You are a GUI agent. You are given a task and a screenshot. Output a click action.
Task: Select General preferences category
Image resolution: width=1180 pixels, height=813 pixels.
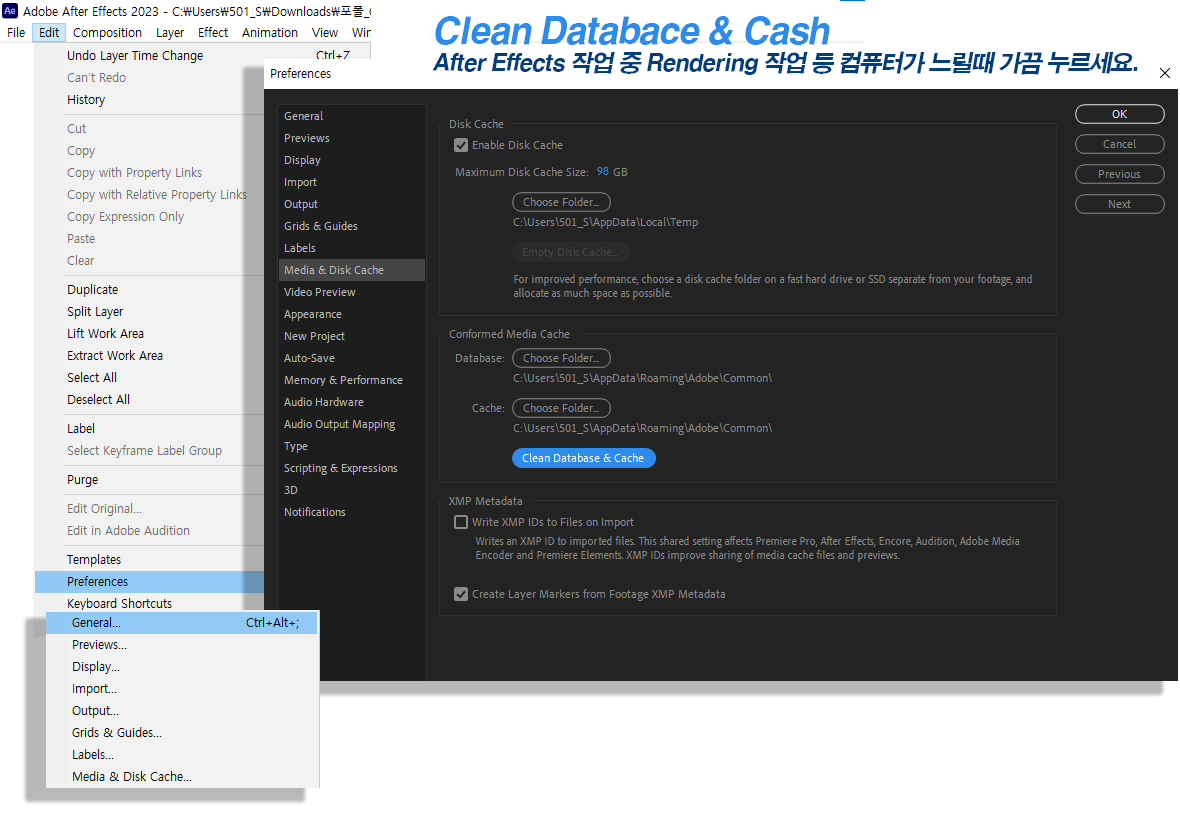tap(351, 116)
